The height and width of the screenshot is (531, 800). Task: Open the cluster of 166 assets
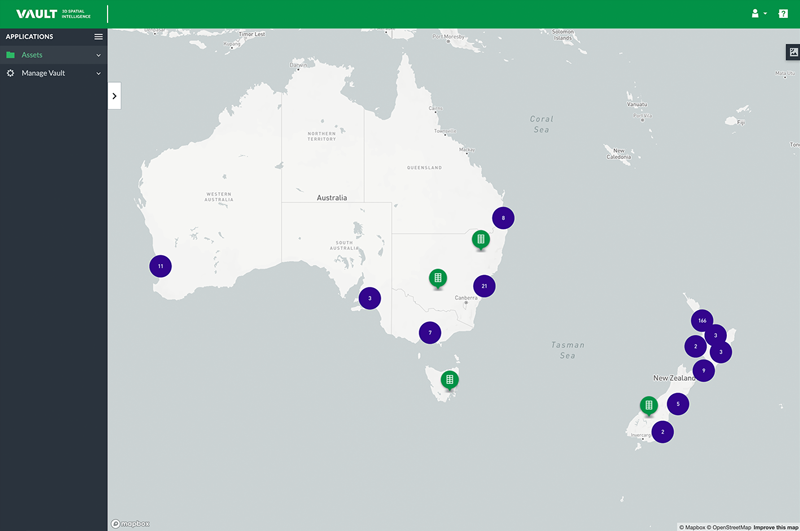click(x=702, y=321)
